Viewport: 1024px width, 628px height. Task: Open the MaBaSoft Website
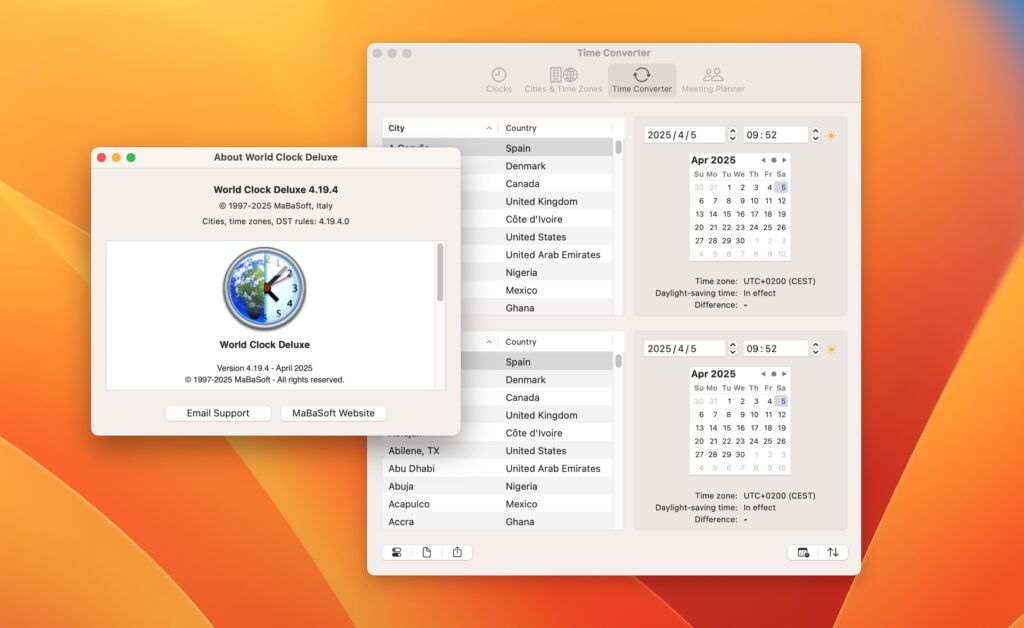click(x=333, y=413)
